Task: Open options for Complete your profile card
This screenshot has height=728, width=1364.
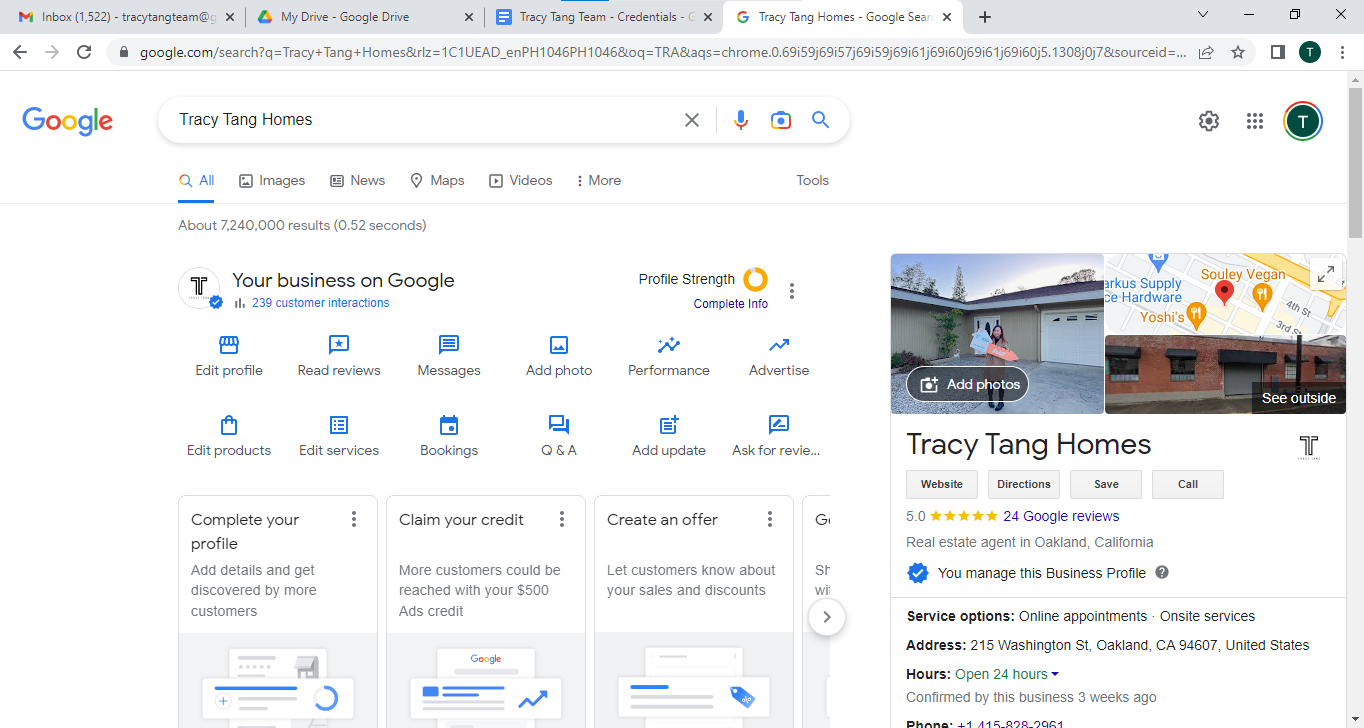Action: pos(354,519)
